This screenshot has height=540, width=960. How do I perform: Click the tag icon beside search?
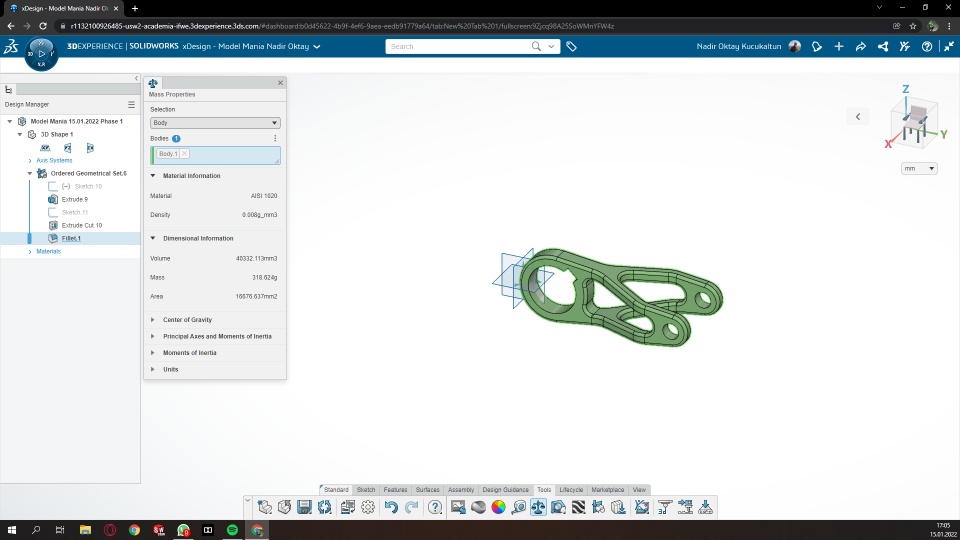coord(571,47)
